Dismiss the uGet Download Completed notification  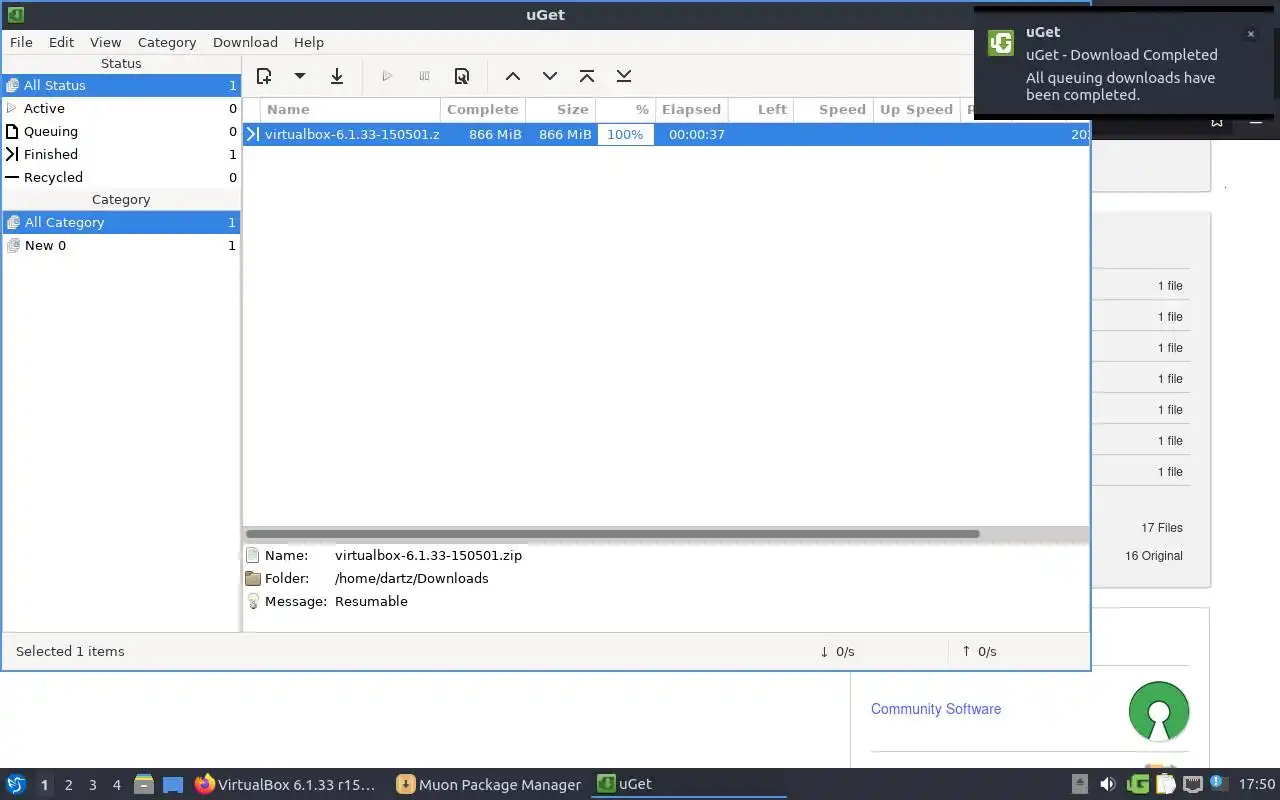click(x=1250, y=34)
